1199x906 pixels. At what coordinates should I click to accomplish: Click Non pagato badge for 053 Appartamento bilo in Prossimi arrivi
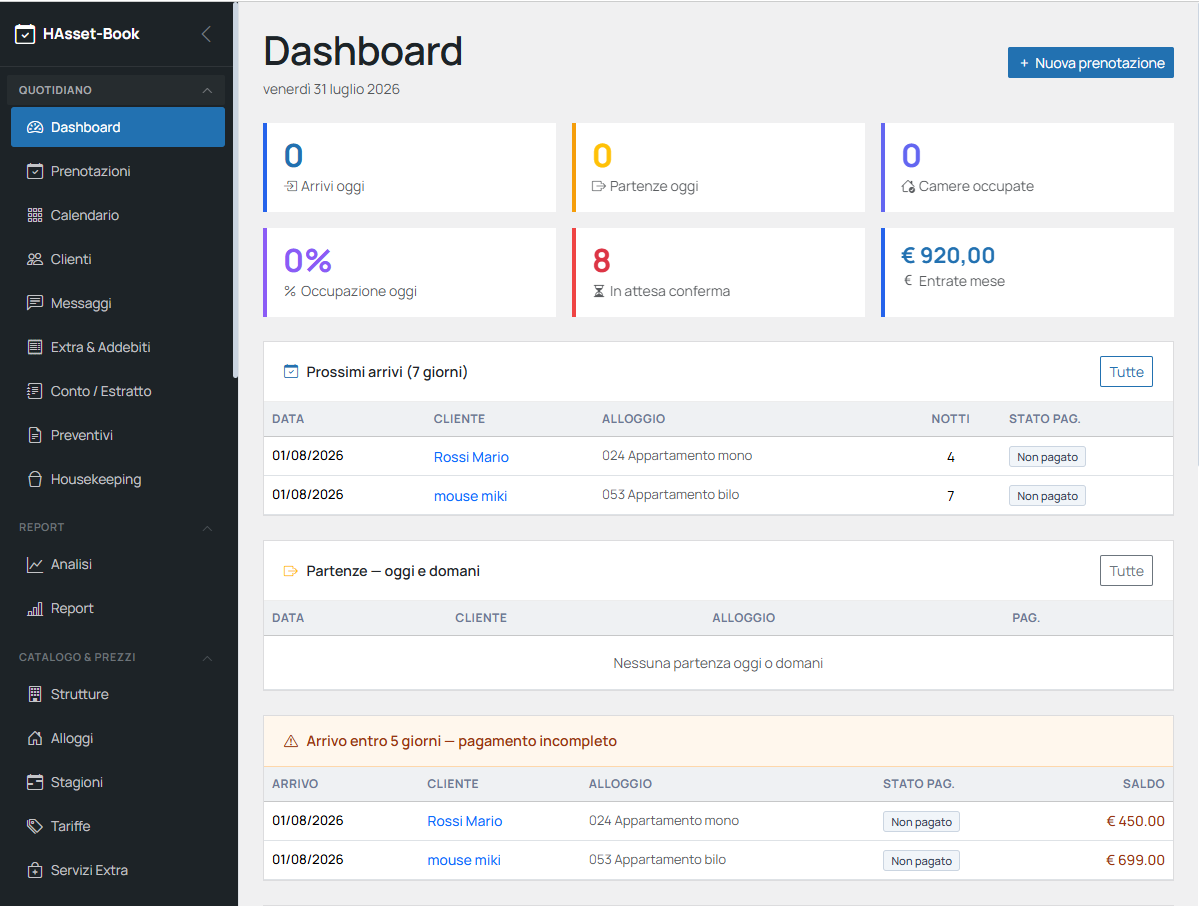pyautogui.click(x=1047, y=496)
